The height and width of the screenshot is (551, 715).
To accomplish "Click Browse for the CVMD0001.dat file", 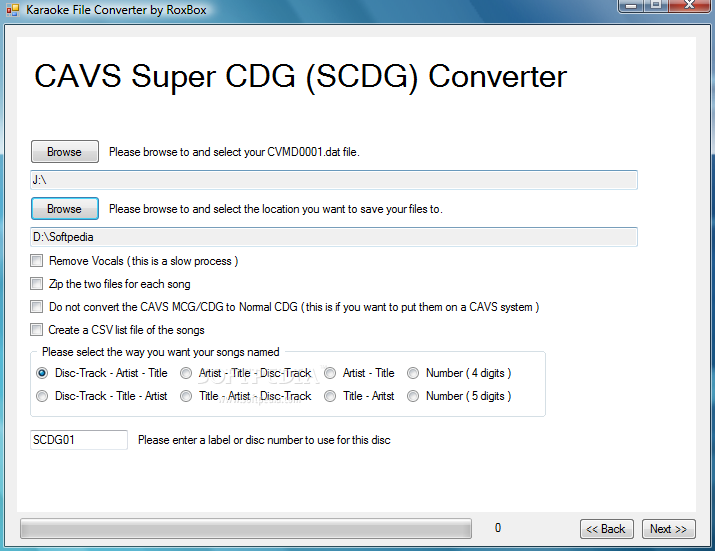I will (65, 151).
